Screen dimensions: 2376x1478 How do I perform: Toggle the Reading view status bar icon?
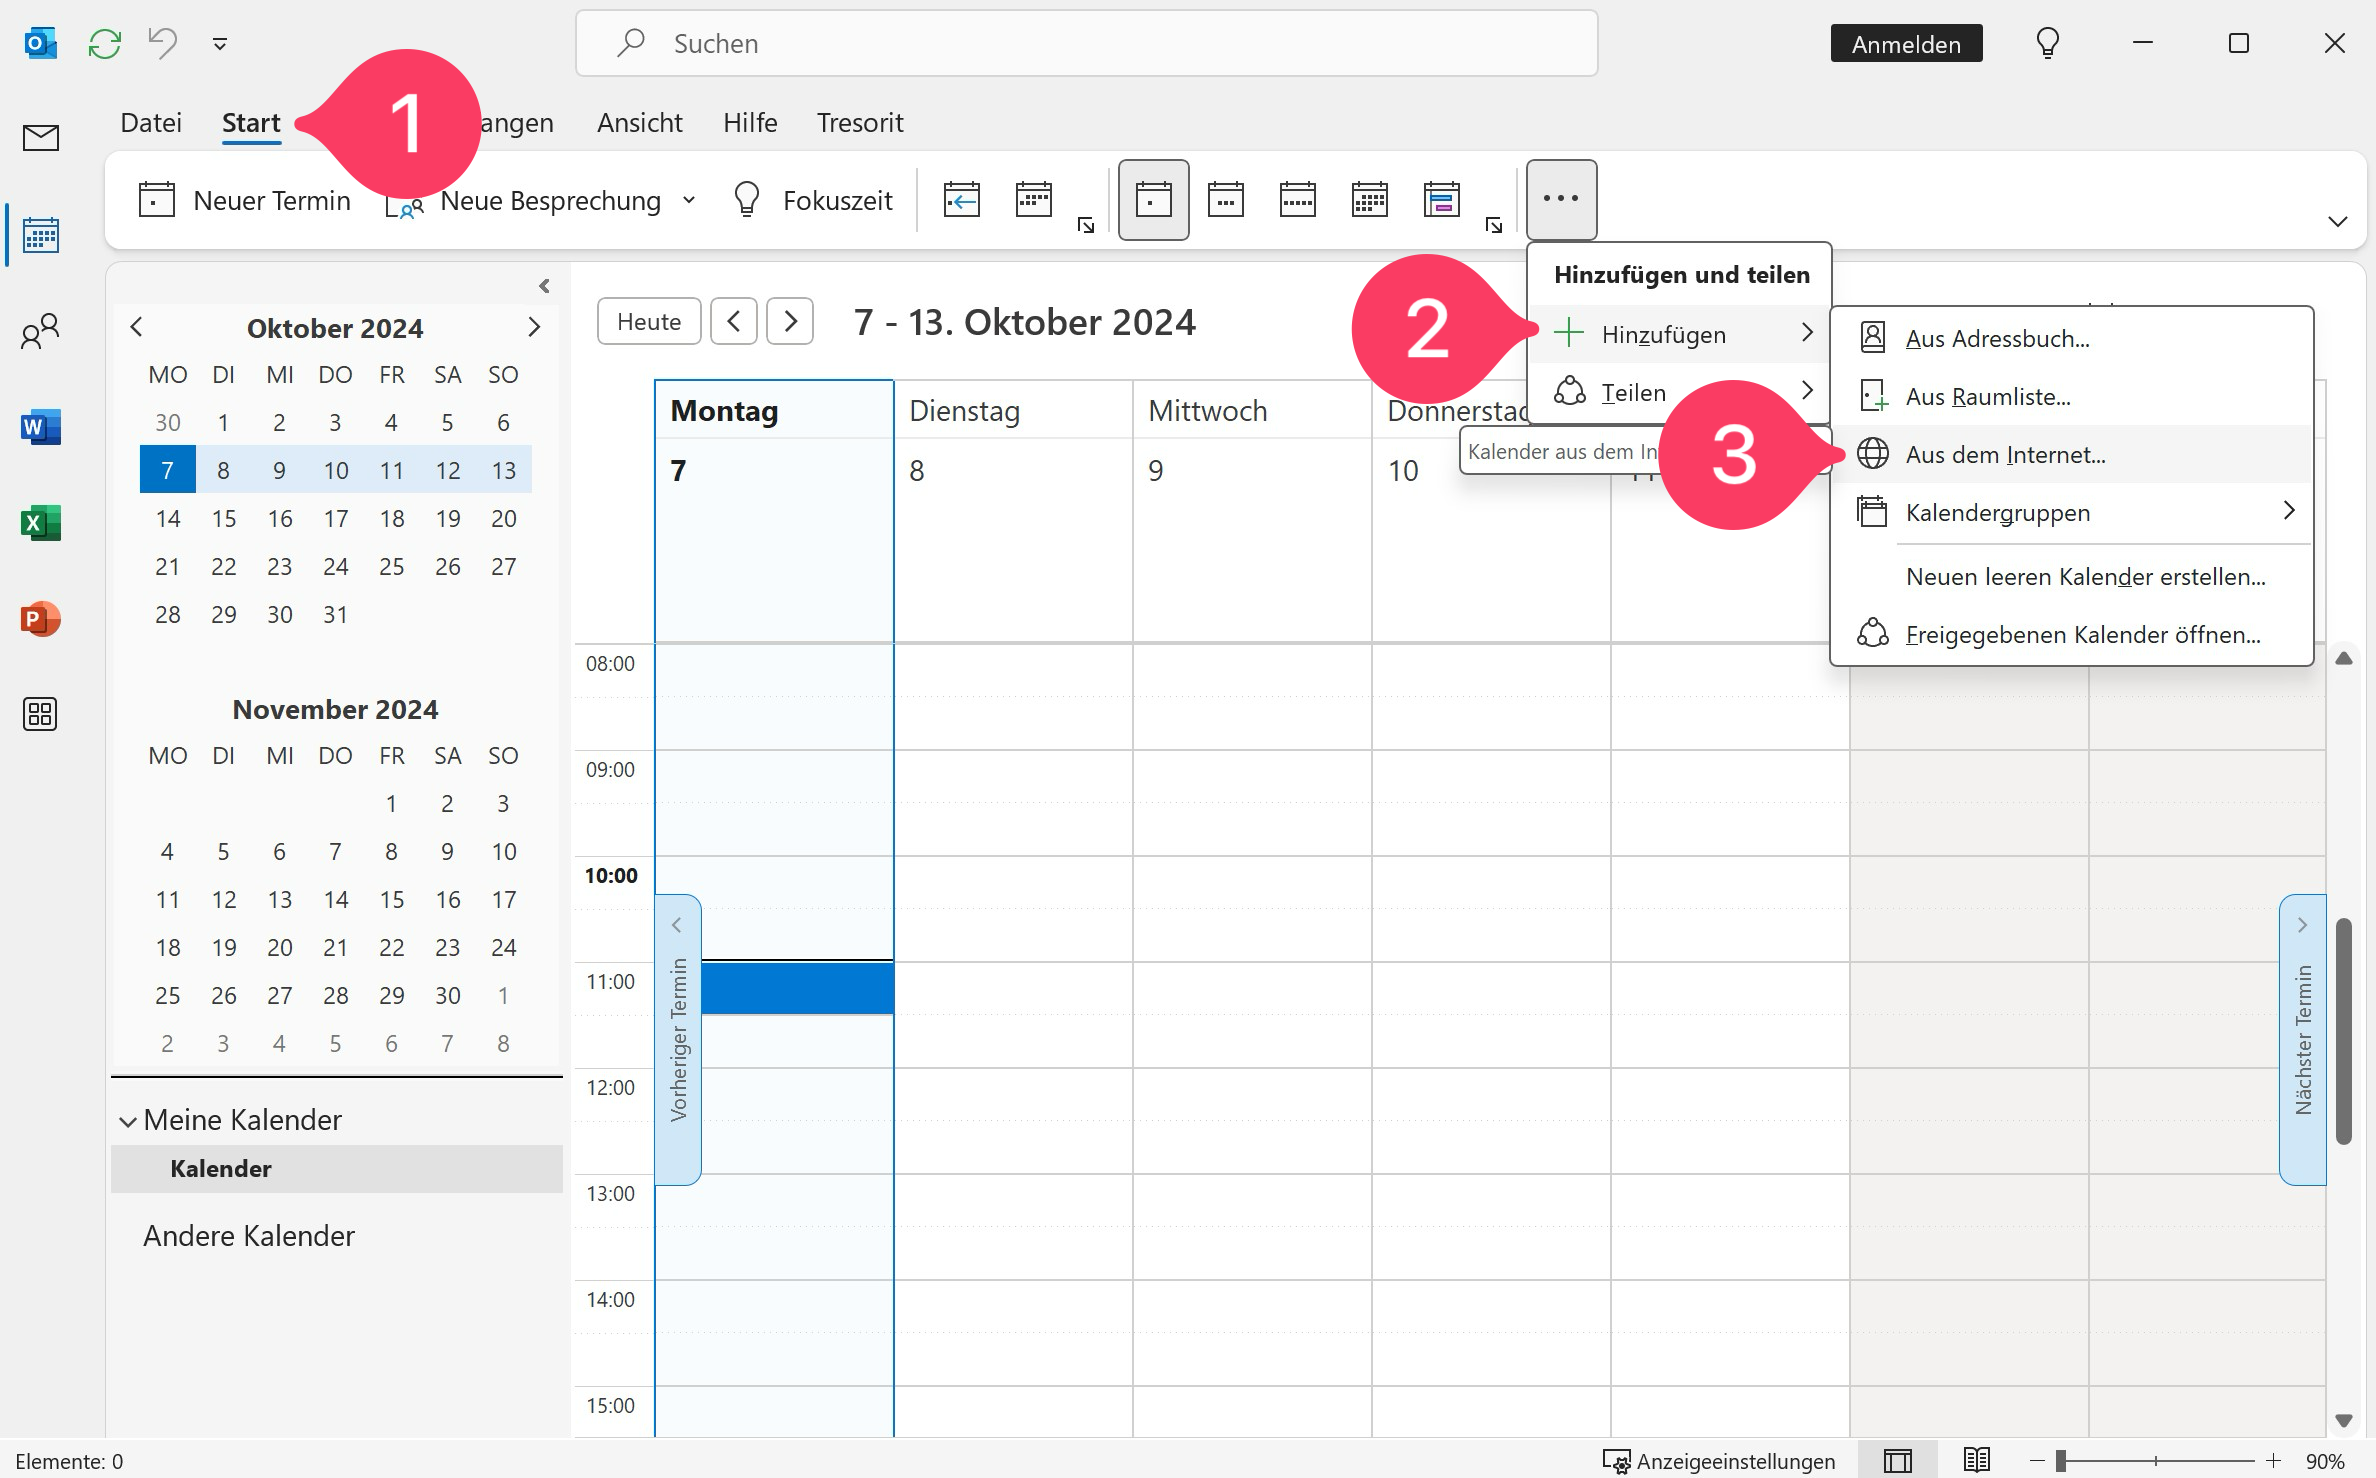1976,1461
